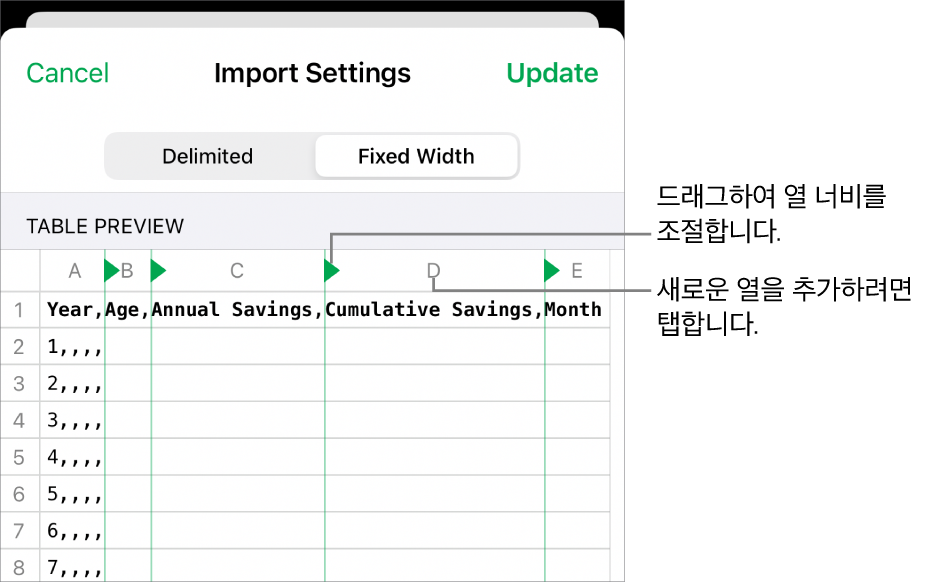Click column header A
This screenshot has width=929, height=582.
(74, 270)
